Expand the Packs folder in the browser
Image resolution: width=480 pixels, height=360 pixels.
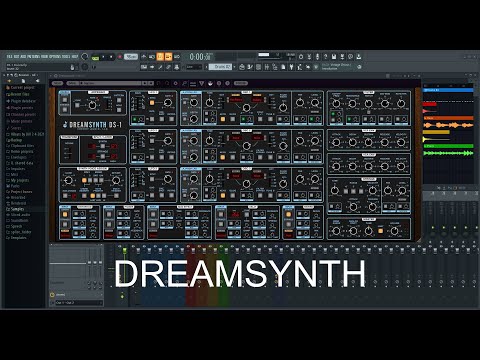click(15, 186)
